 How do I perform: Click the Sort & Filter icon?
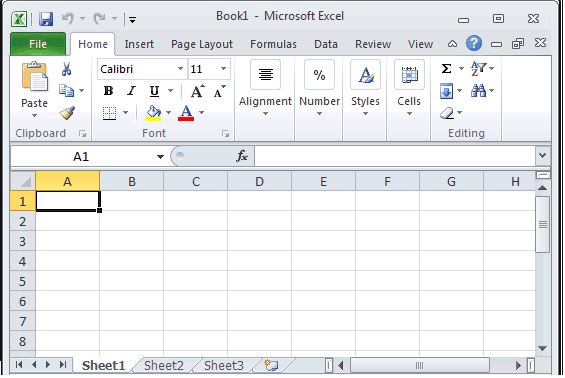(479, 68)
